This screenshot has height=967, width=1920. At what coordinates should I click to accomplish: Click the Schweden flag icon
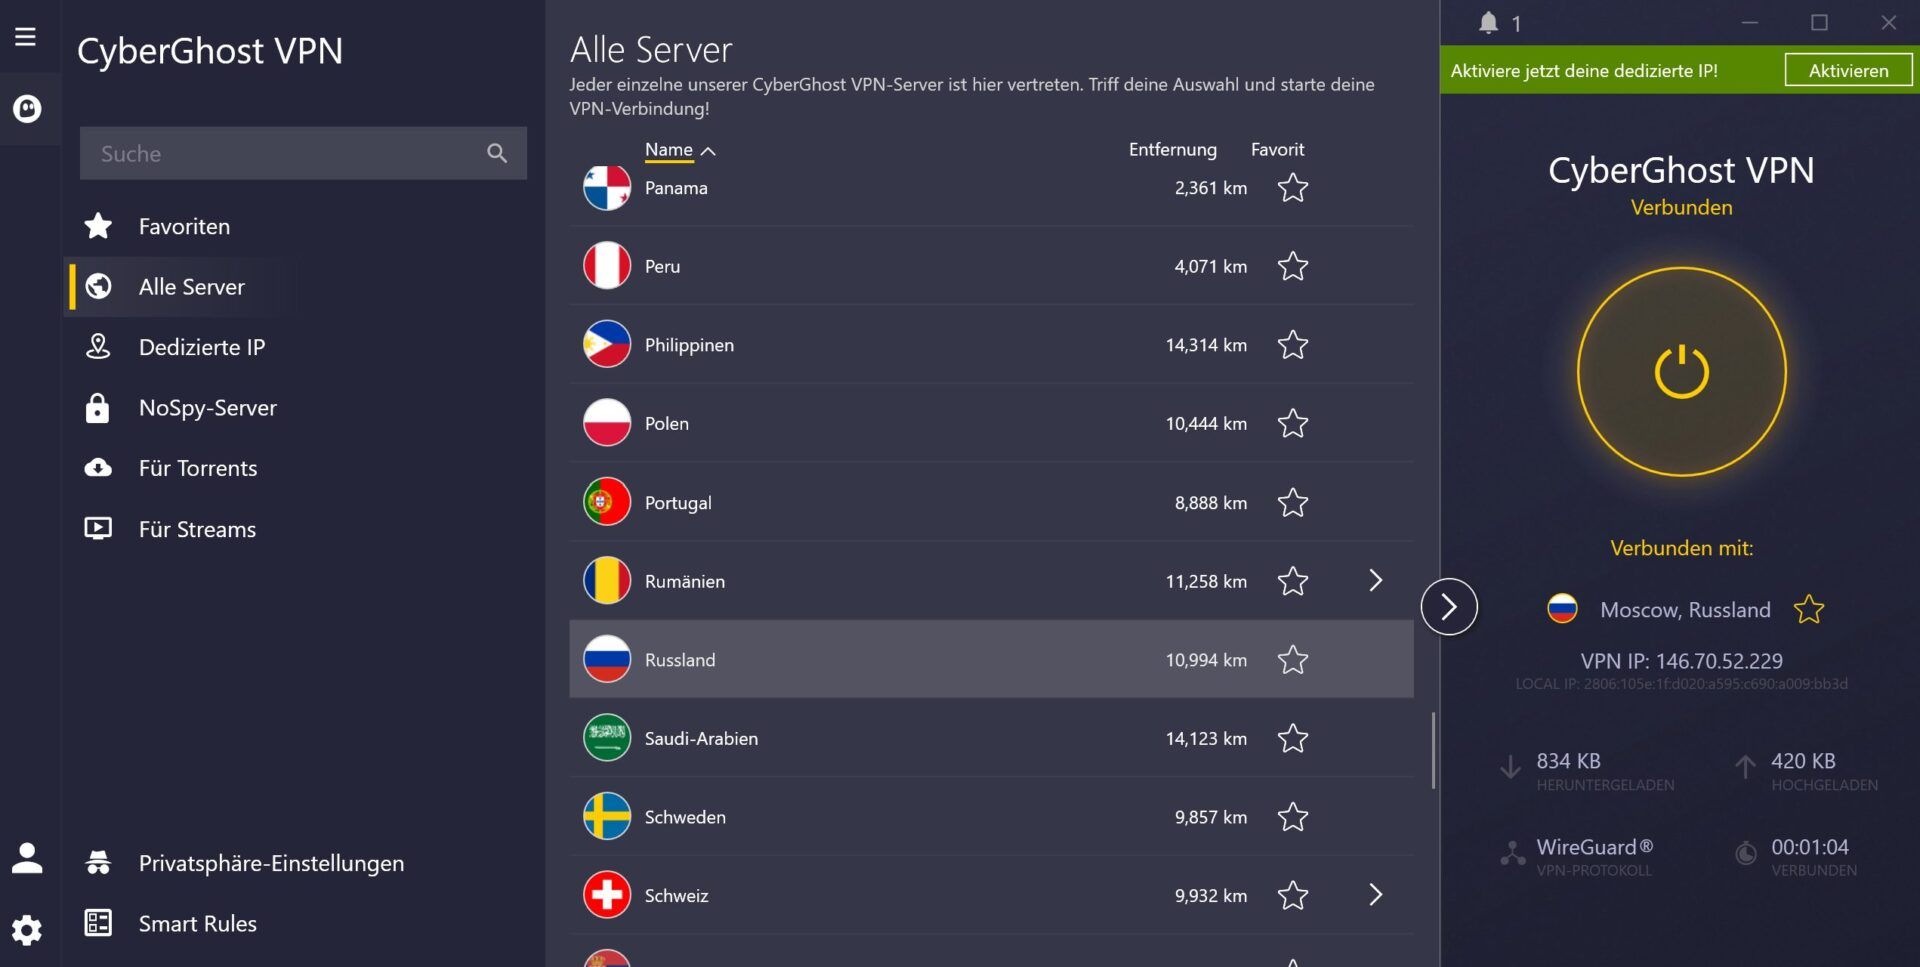tap(607, 816)
